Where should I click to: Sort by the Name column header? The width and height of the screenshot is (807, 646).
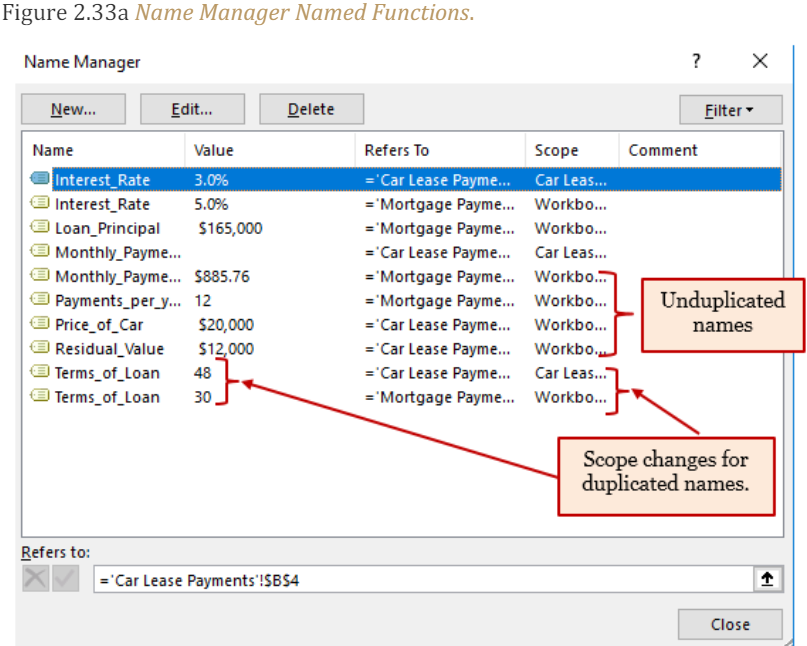click(x=103, y=150)
